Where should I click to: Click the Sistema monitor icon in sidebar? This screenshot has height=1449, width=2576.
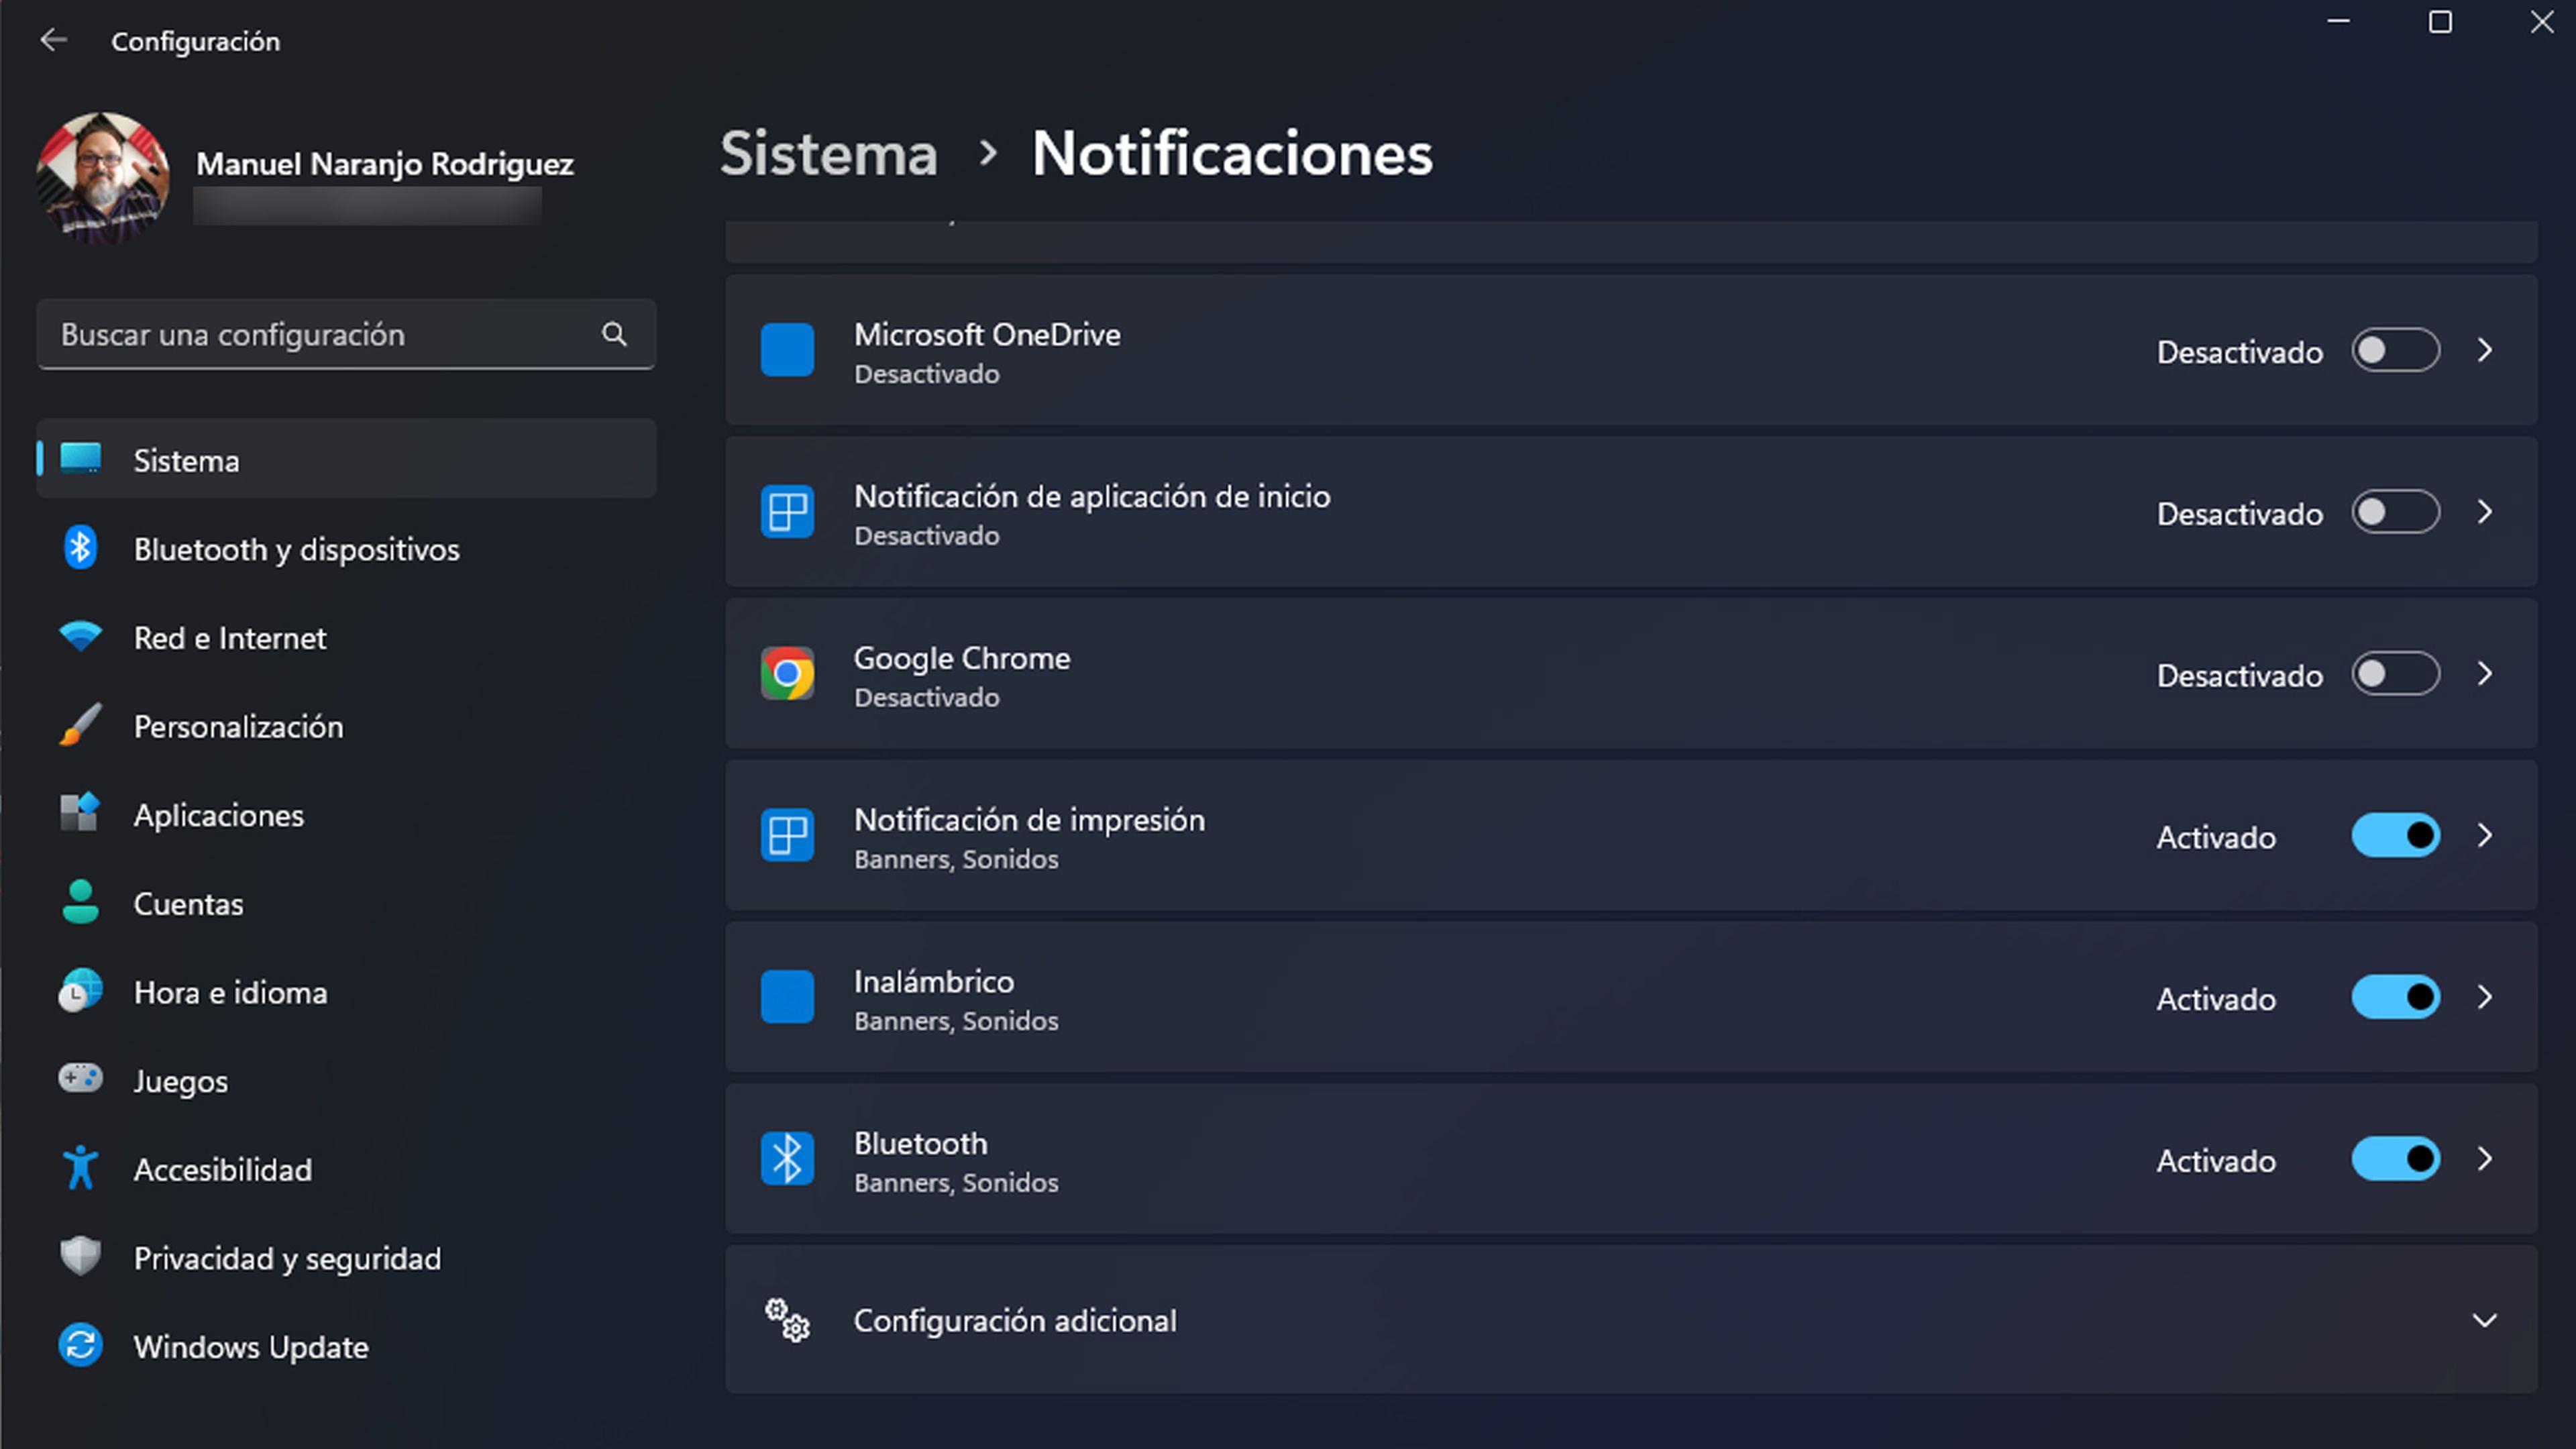80,459
